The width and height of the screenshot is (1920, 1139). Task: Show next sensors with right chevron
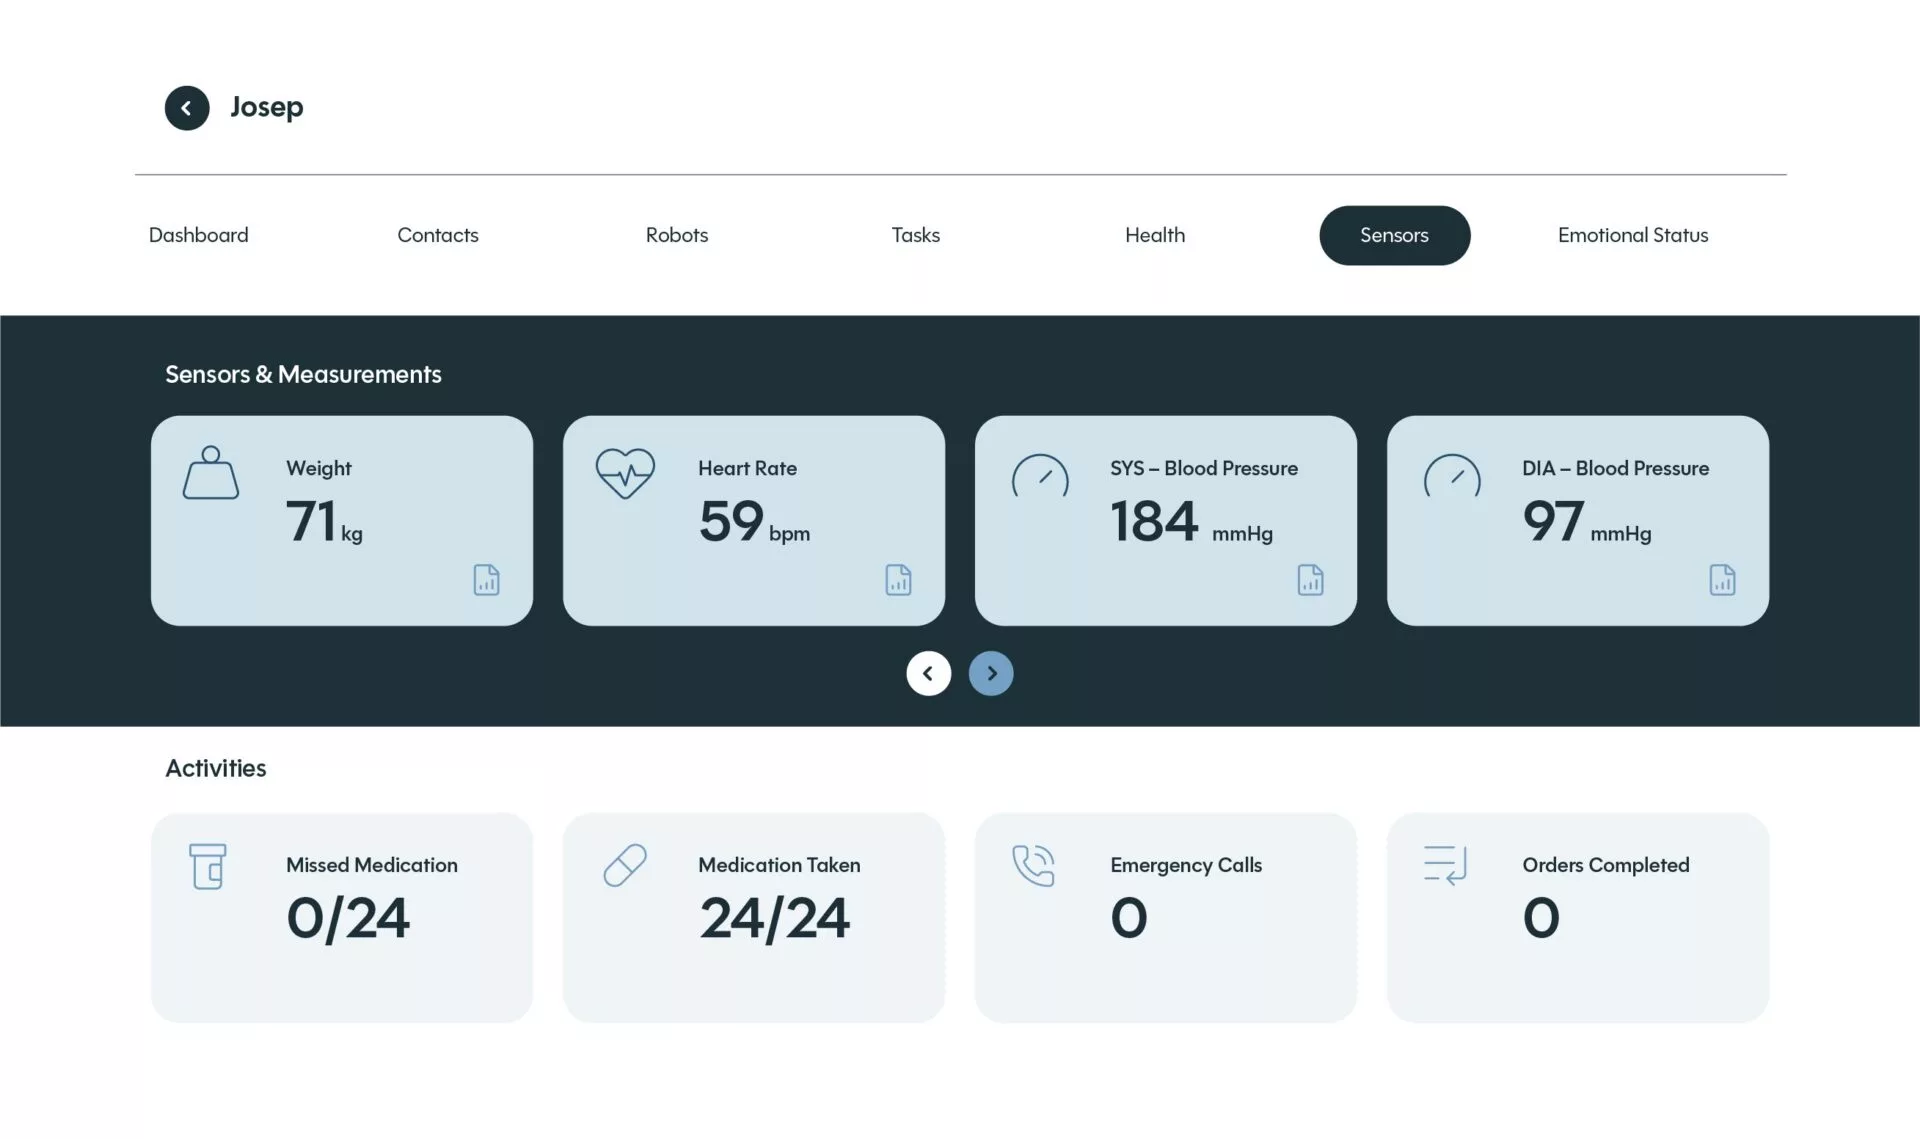coord(991,674)
